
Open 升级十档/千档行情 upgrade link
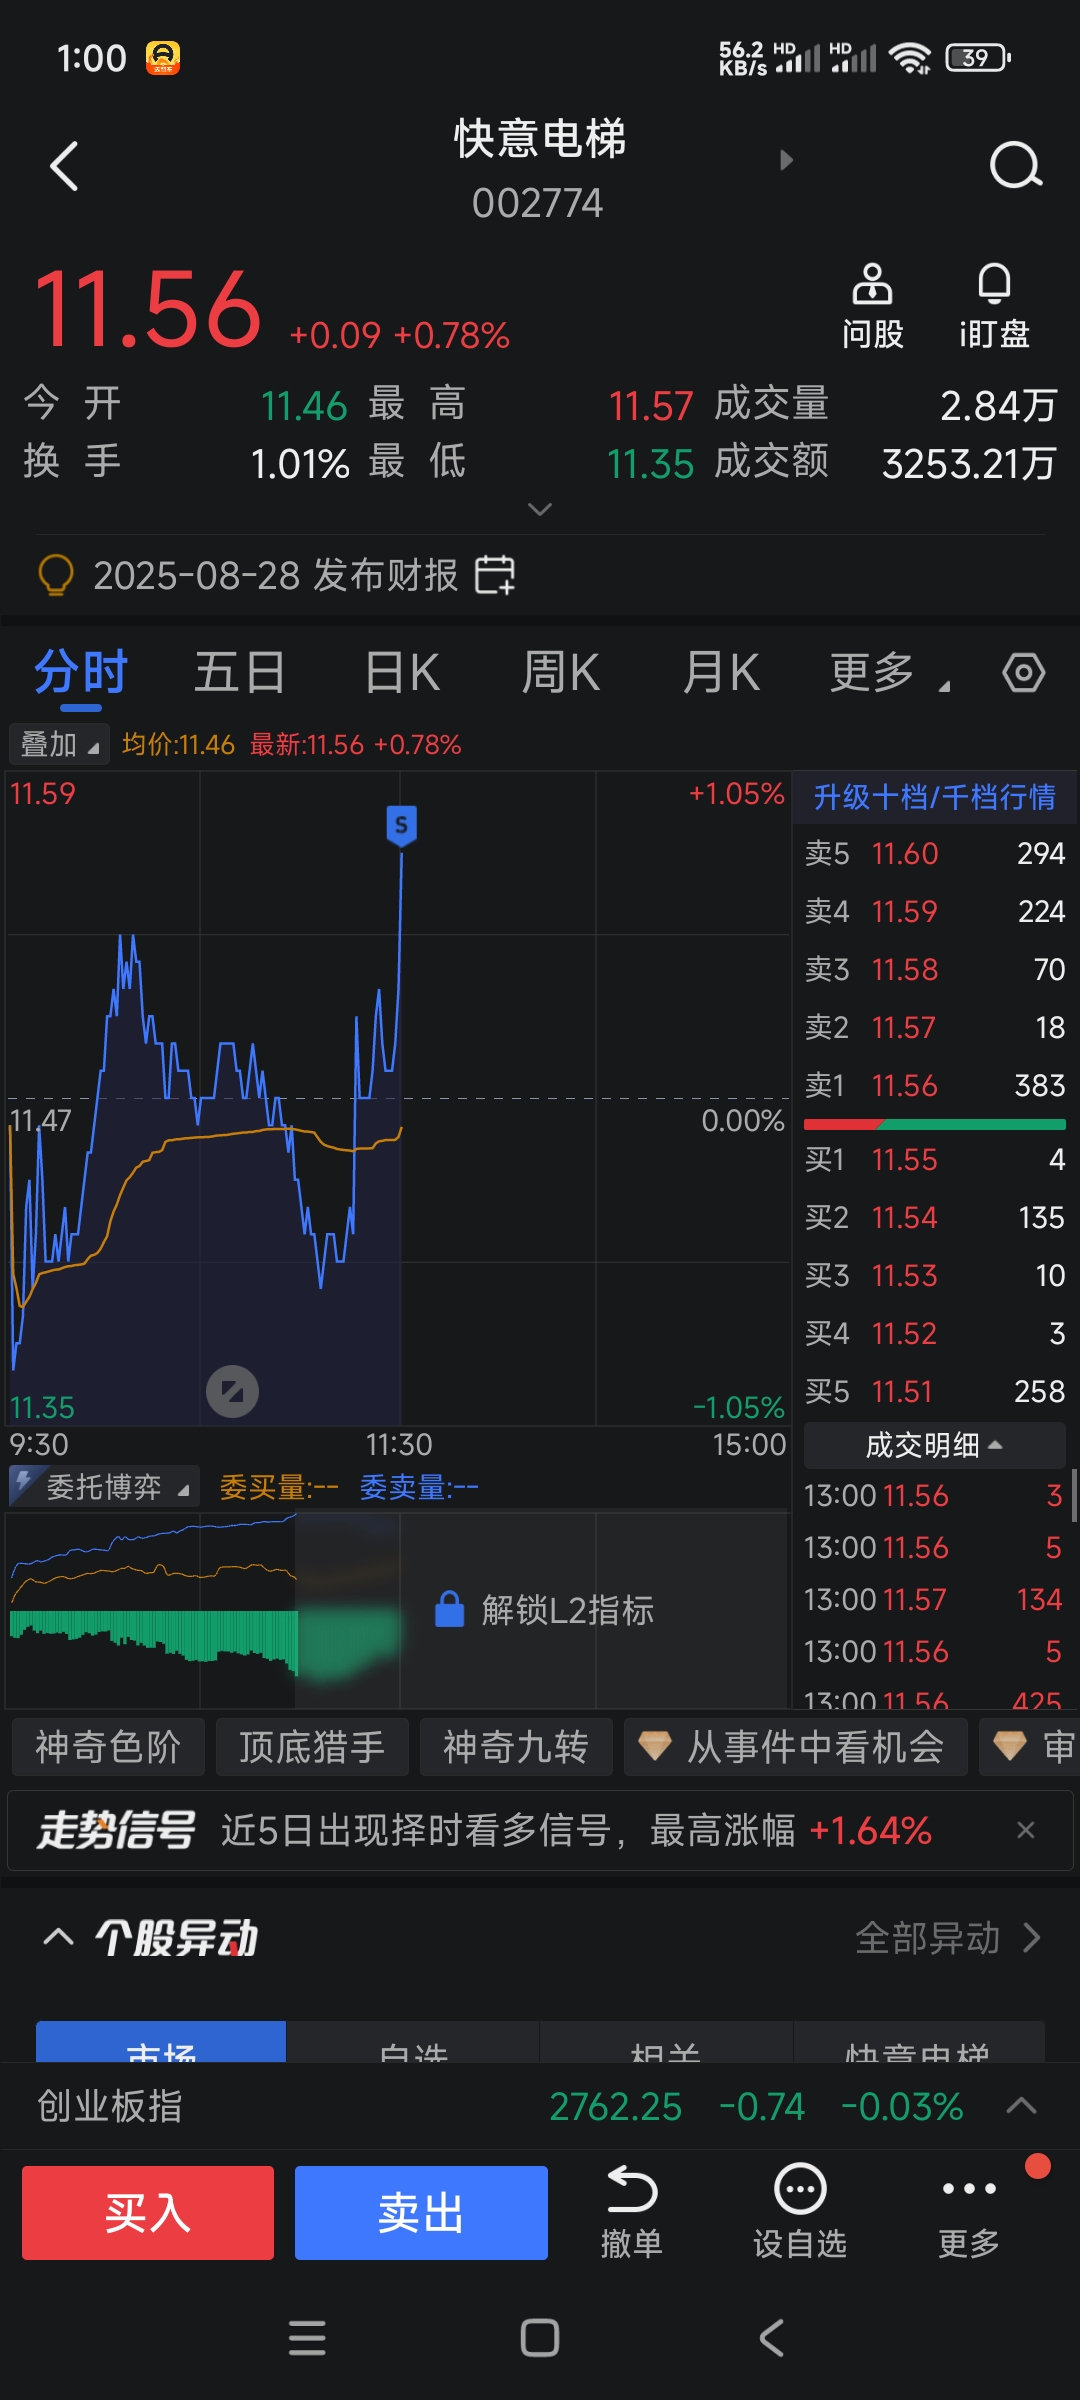tap(934, 797)
